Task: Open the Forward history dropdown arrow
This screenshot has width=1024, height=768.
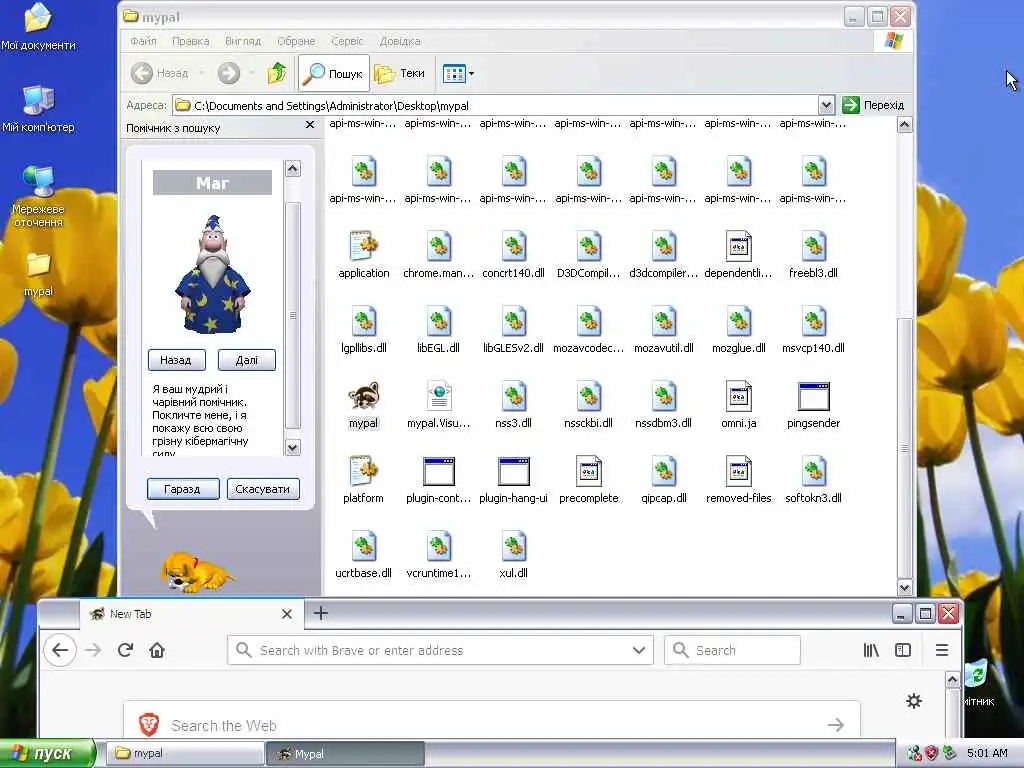Action: pyautogui.click(x=252, y=73)
